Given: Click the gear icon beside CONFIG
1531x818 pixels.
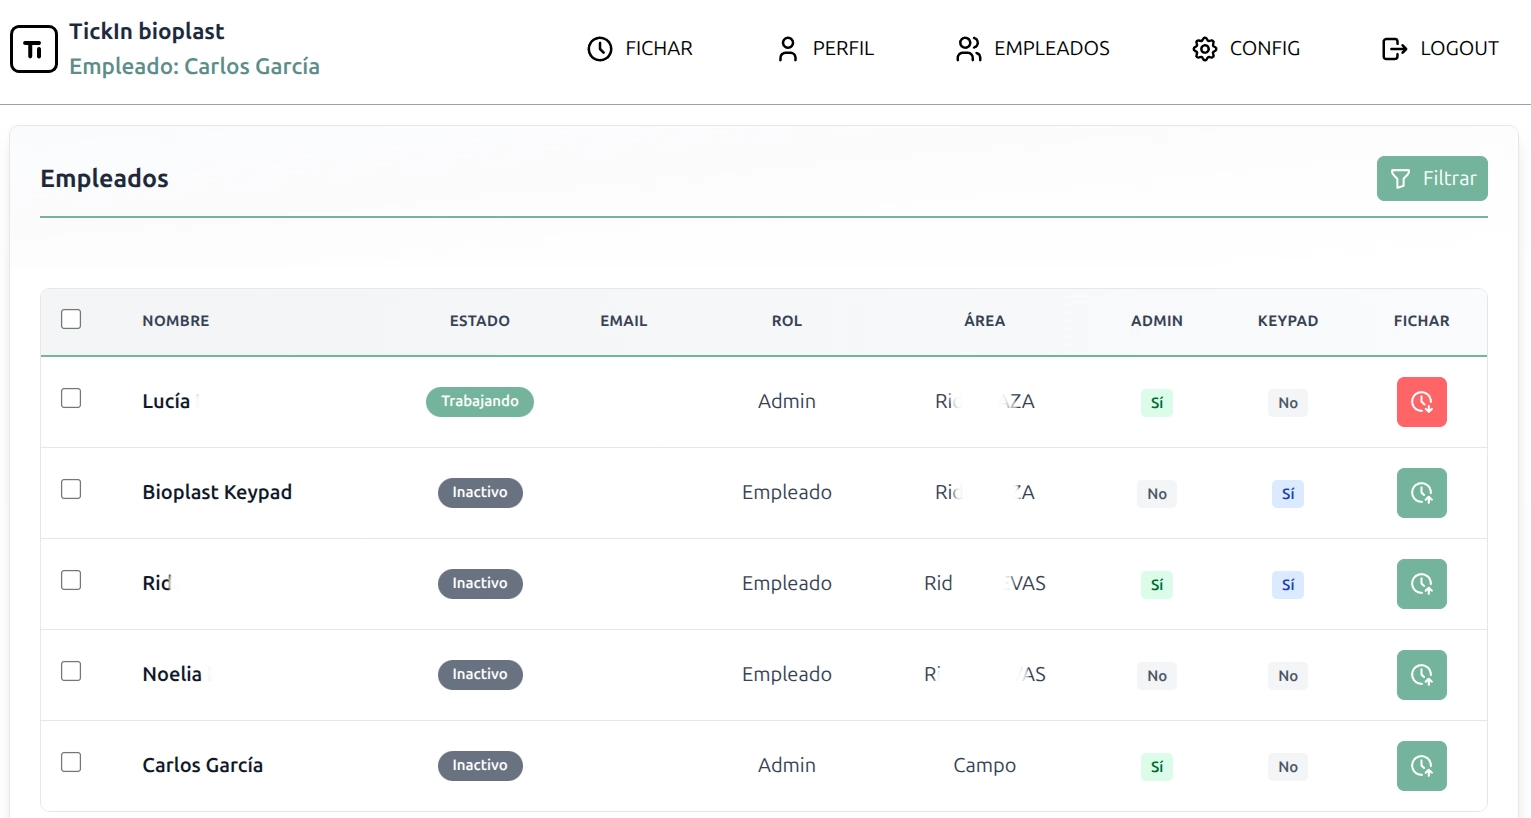Looking at the screenshot, I should point(1204,49).
